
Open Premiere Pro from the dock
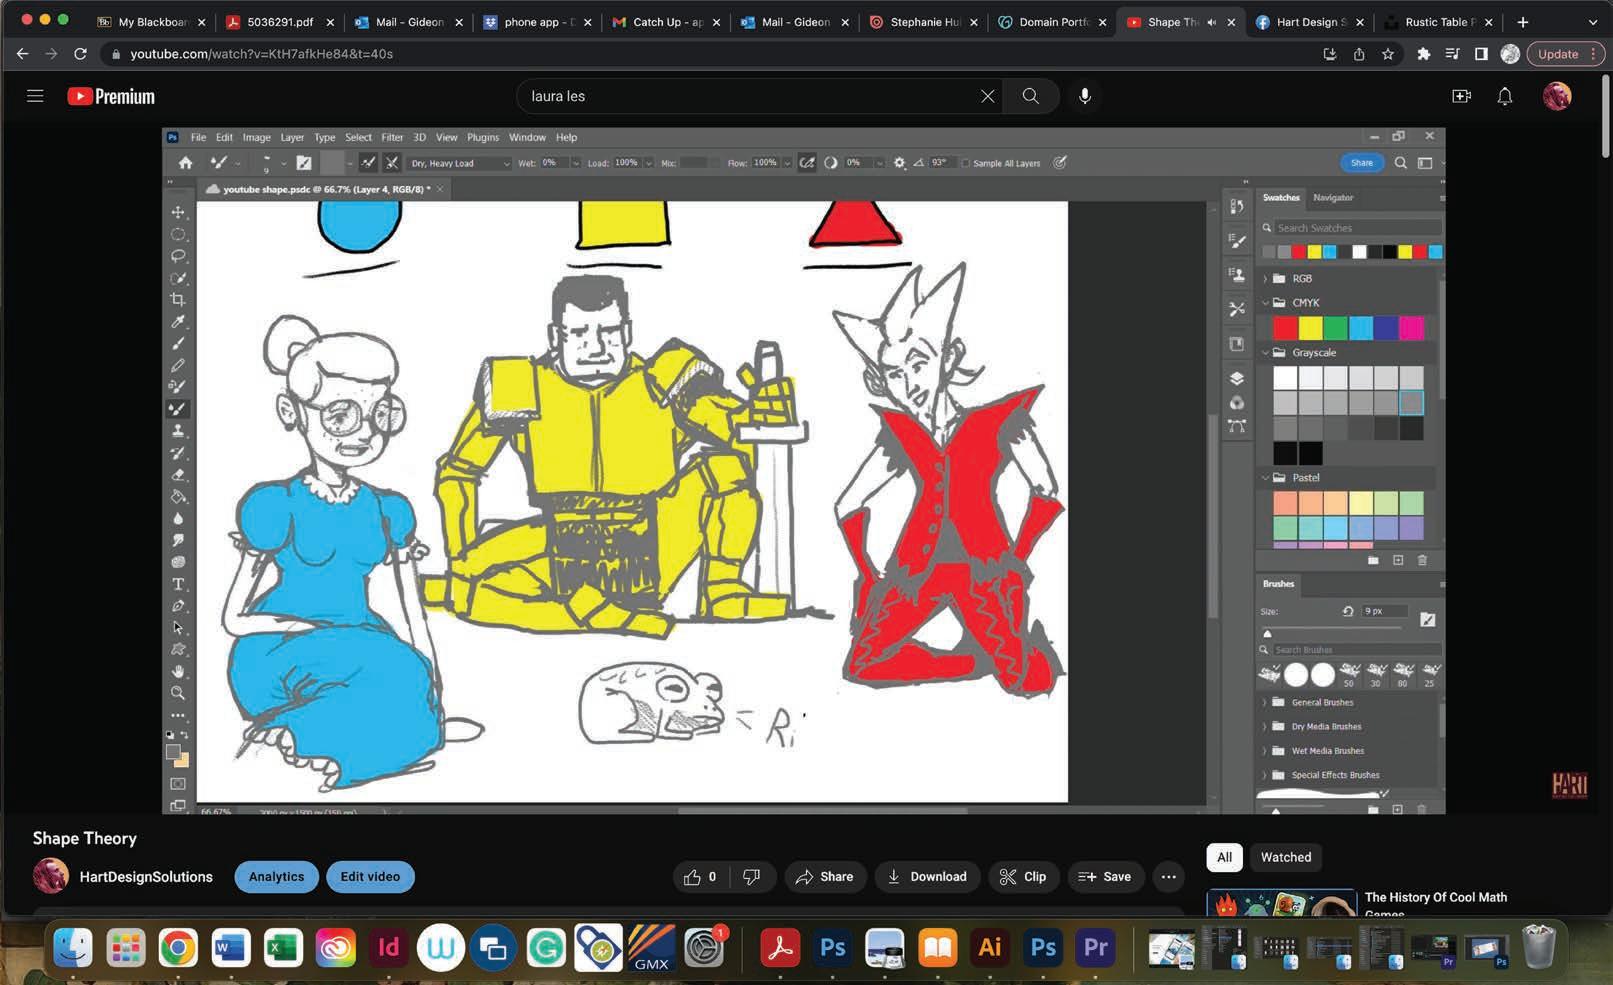[1095, 947]
